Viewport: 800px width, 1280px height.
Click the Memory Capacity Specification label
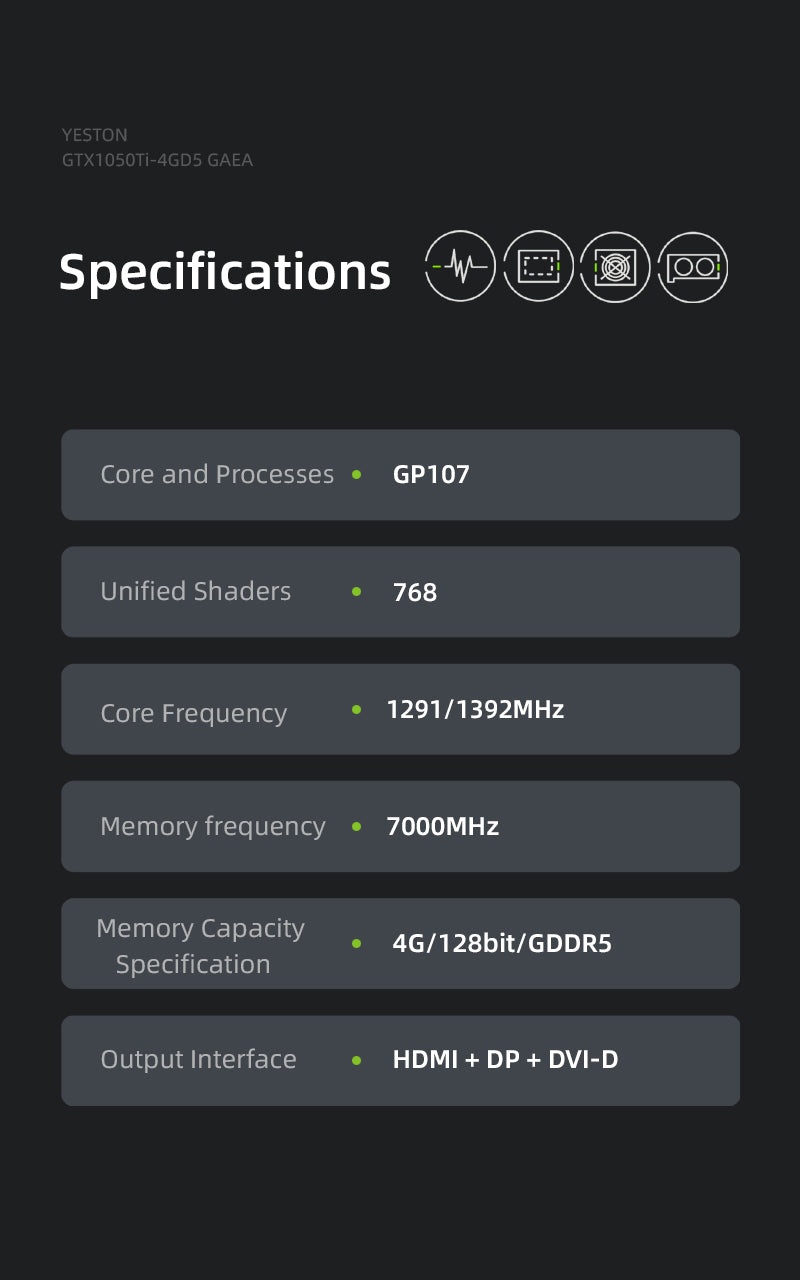(200, 946)
